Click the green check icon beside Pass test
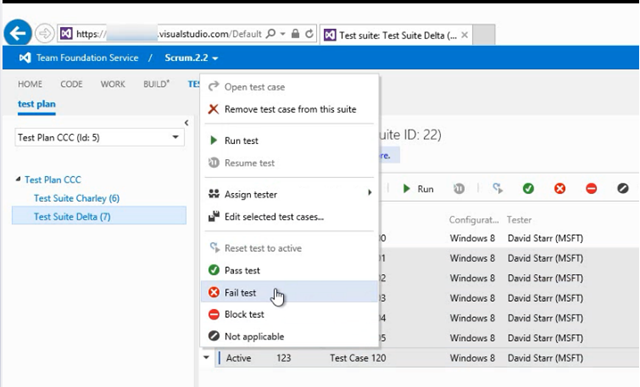This screenshot has height=387, width=640. click(214, 270)
